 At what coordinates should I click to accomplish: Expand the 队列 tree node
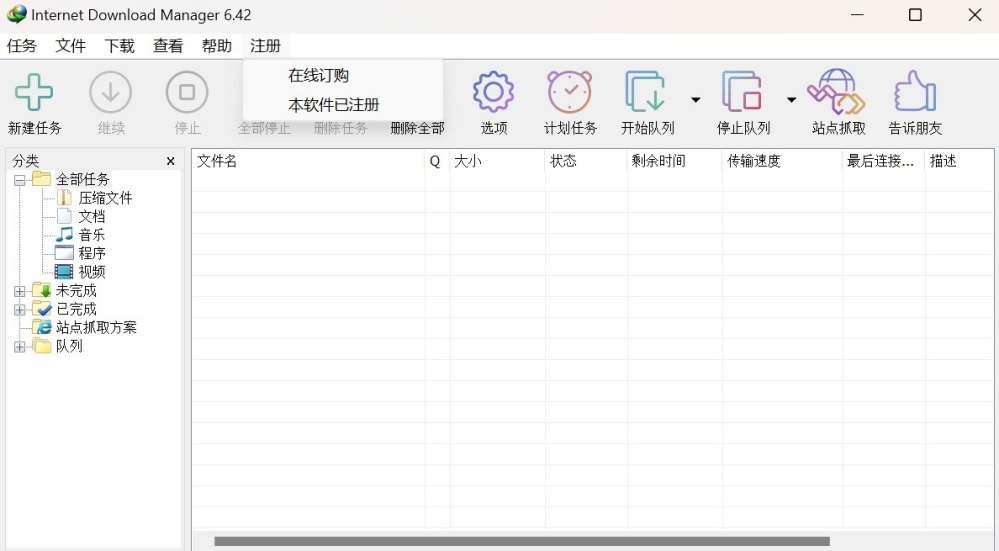point(20,347)
